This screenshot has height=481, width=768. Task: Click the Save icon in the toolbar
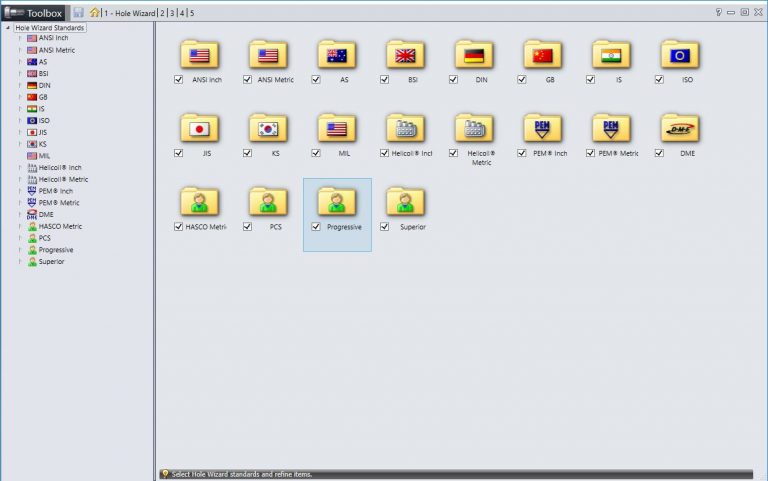78,13
